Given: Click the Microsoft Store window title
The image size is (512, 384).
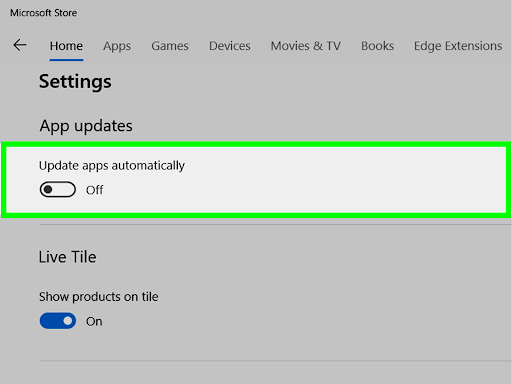Looking at the screenshot, I should [43, 13].
